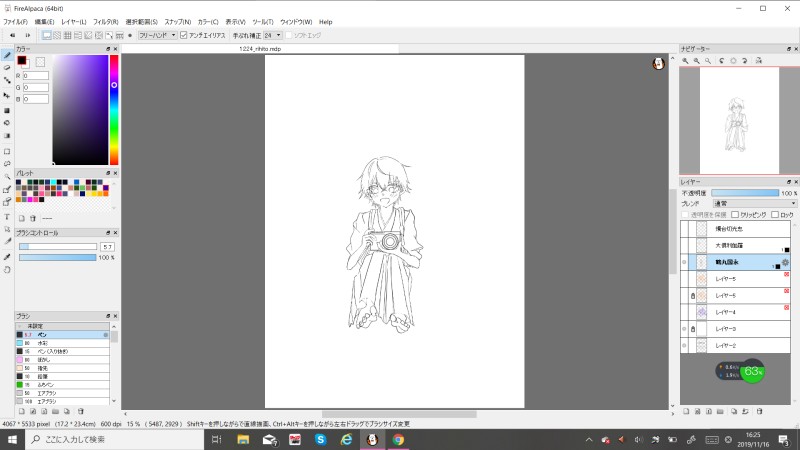Open the フィルタ(R) menu
The width and height of the screenshot is (800, 450).
pos(106,22)
